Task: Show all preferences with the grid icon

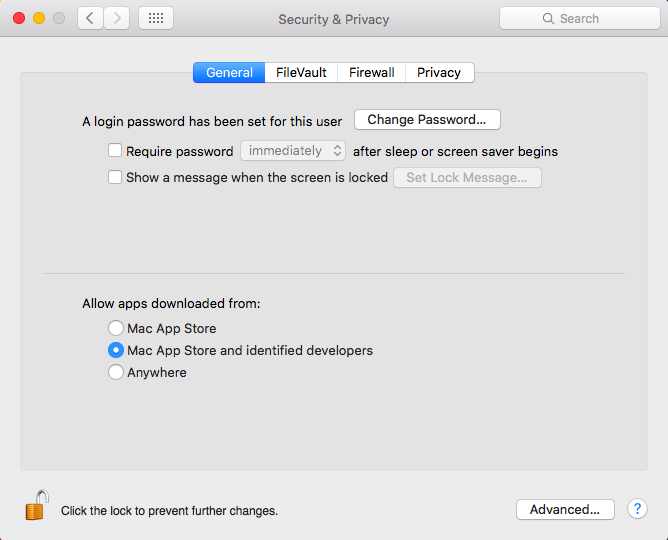Action: (x=155, y=18)
